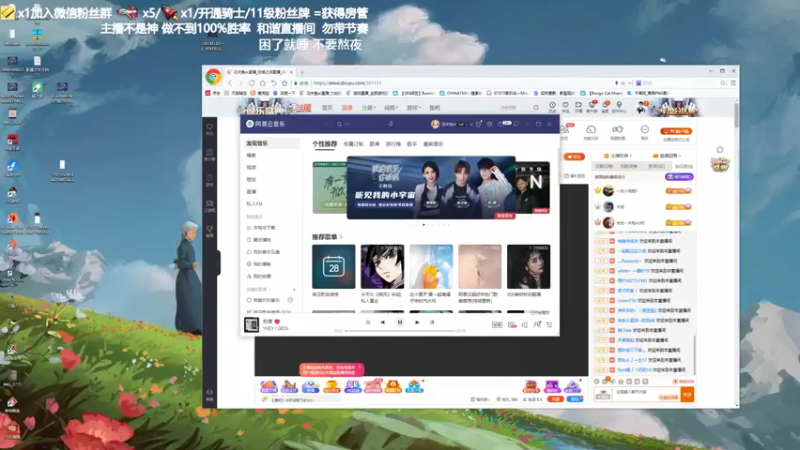The width and height of the screenshot is (800, 450).
Task: Collapse the created playlists section header
Action: 257,289
